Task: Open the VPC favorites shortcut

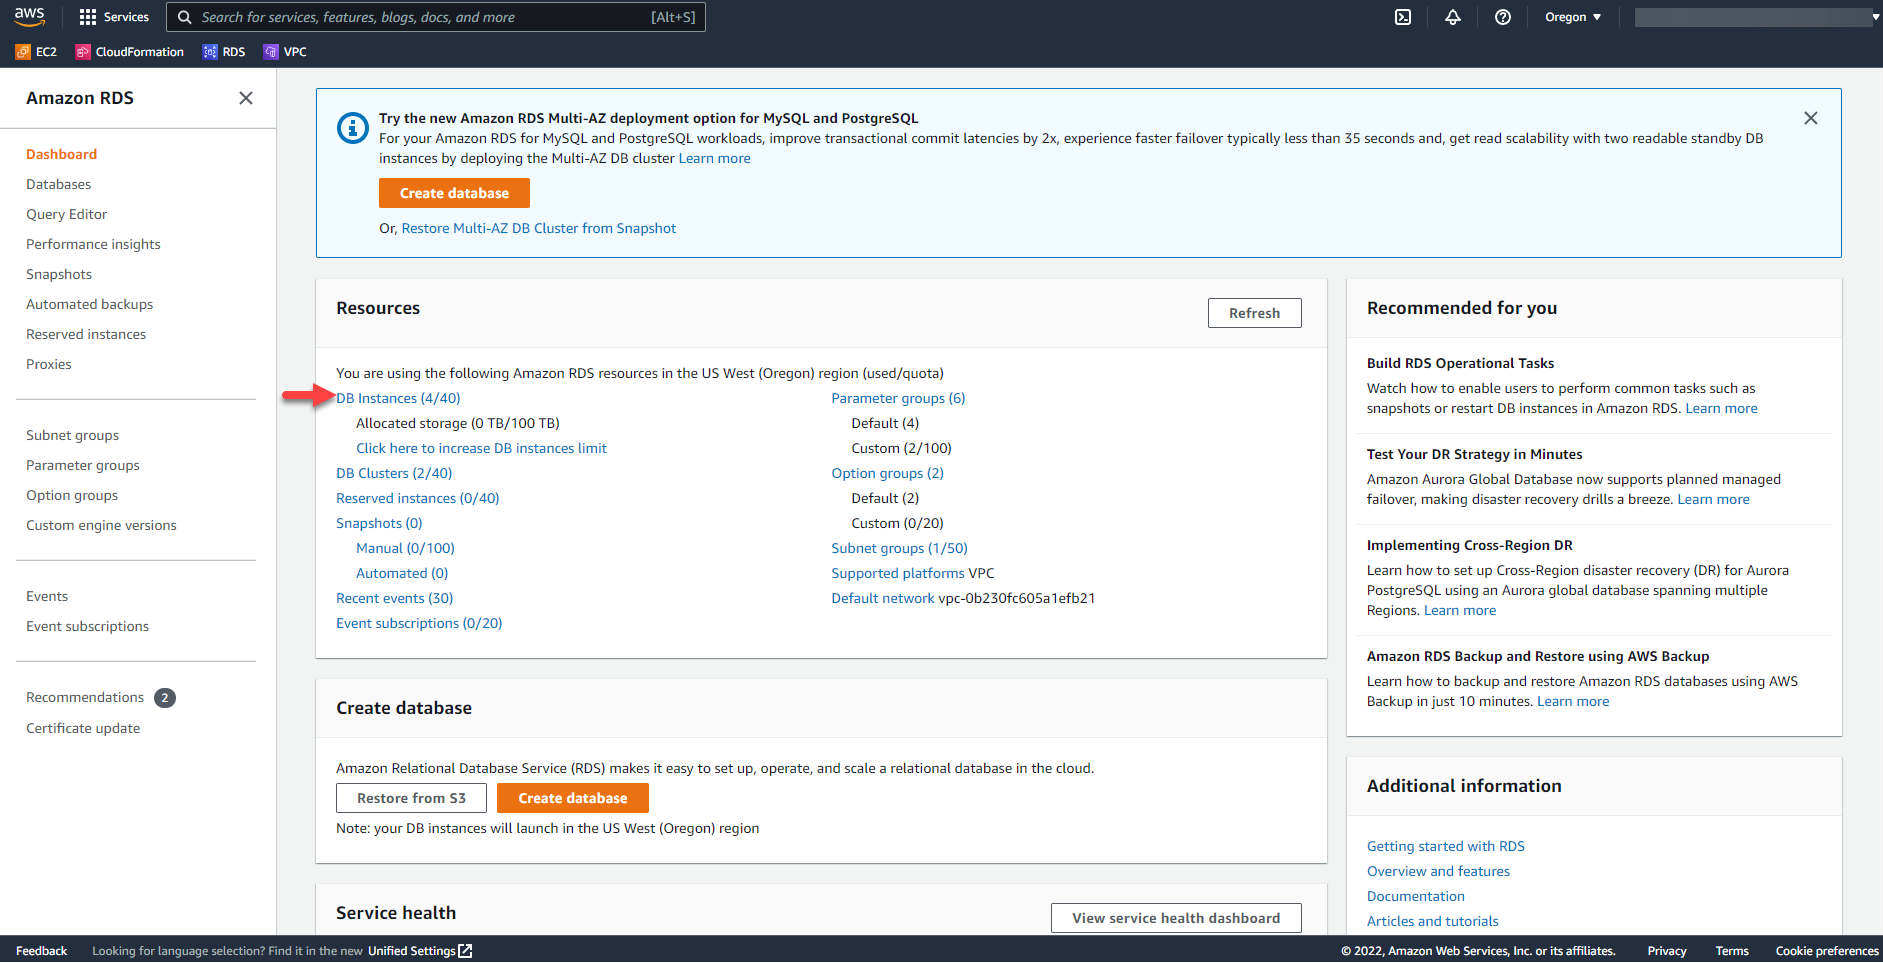Action: (x=285, y=52)
